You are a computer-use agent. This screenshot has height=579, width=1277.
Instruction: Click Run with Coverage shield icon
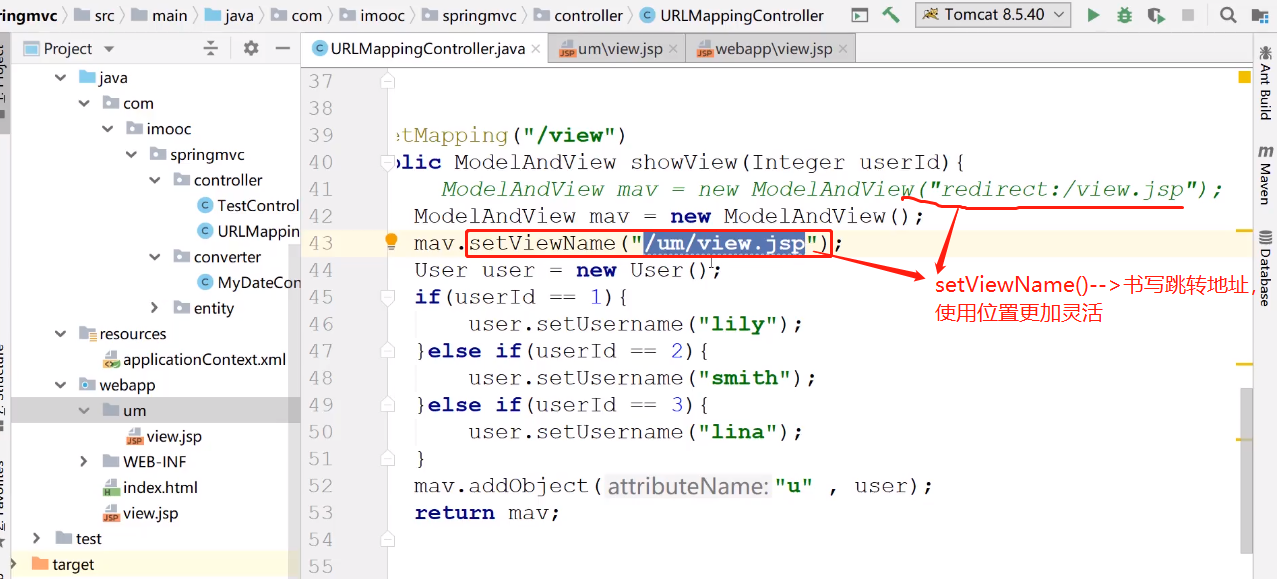1156,15
